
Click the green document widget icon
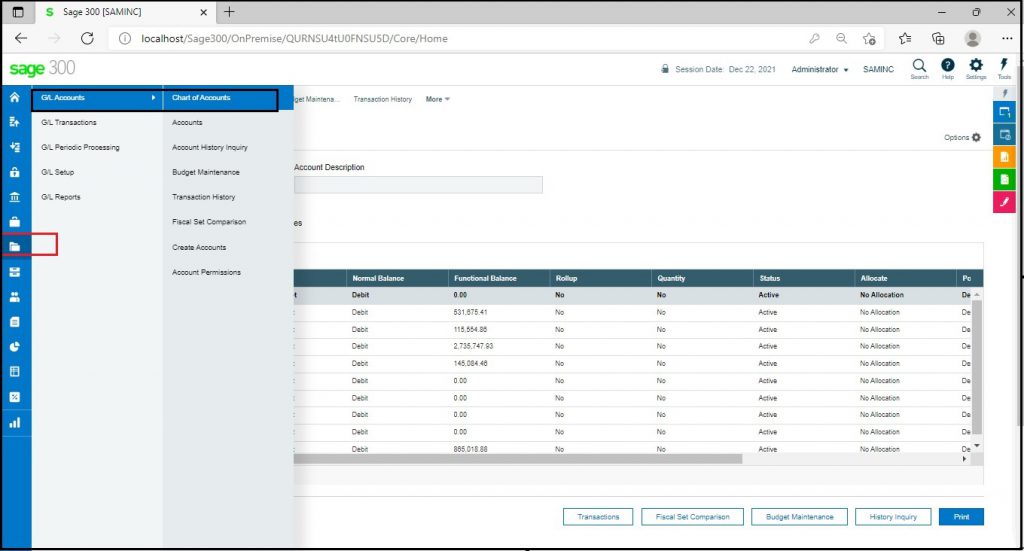click(1004, 179)
